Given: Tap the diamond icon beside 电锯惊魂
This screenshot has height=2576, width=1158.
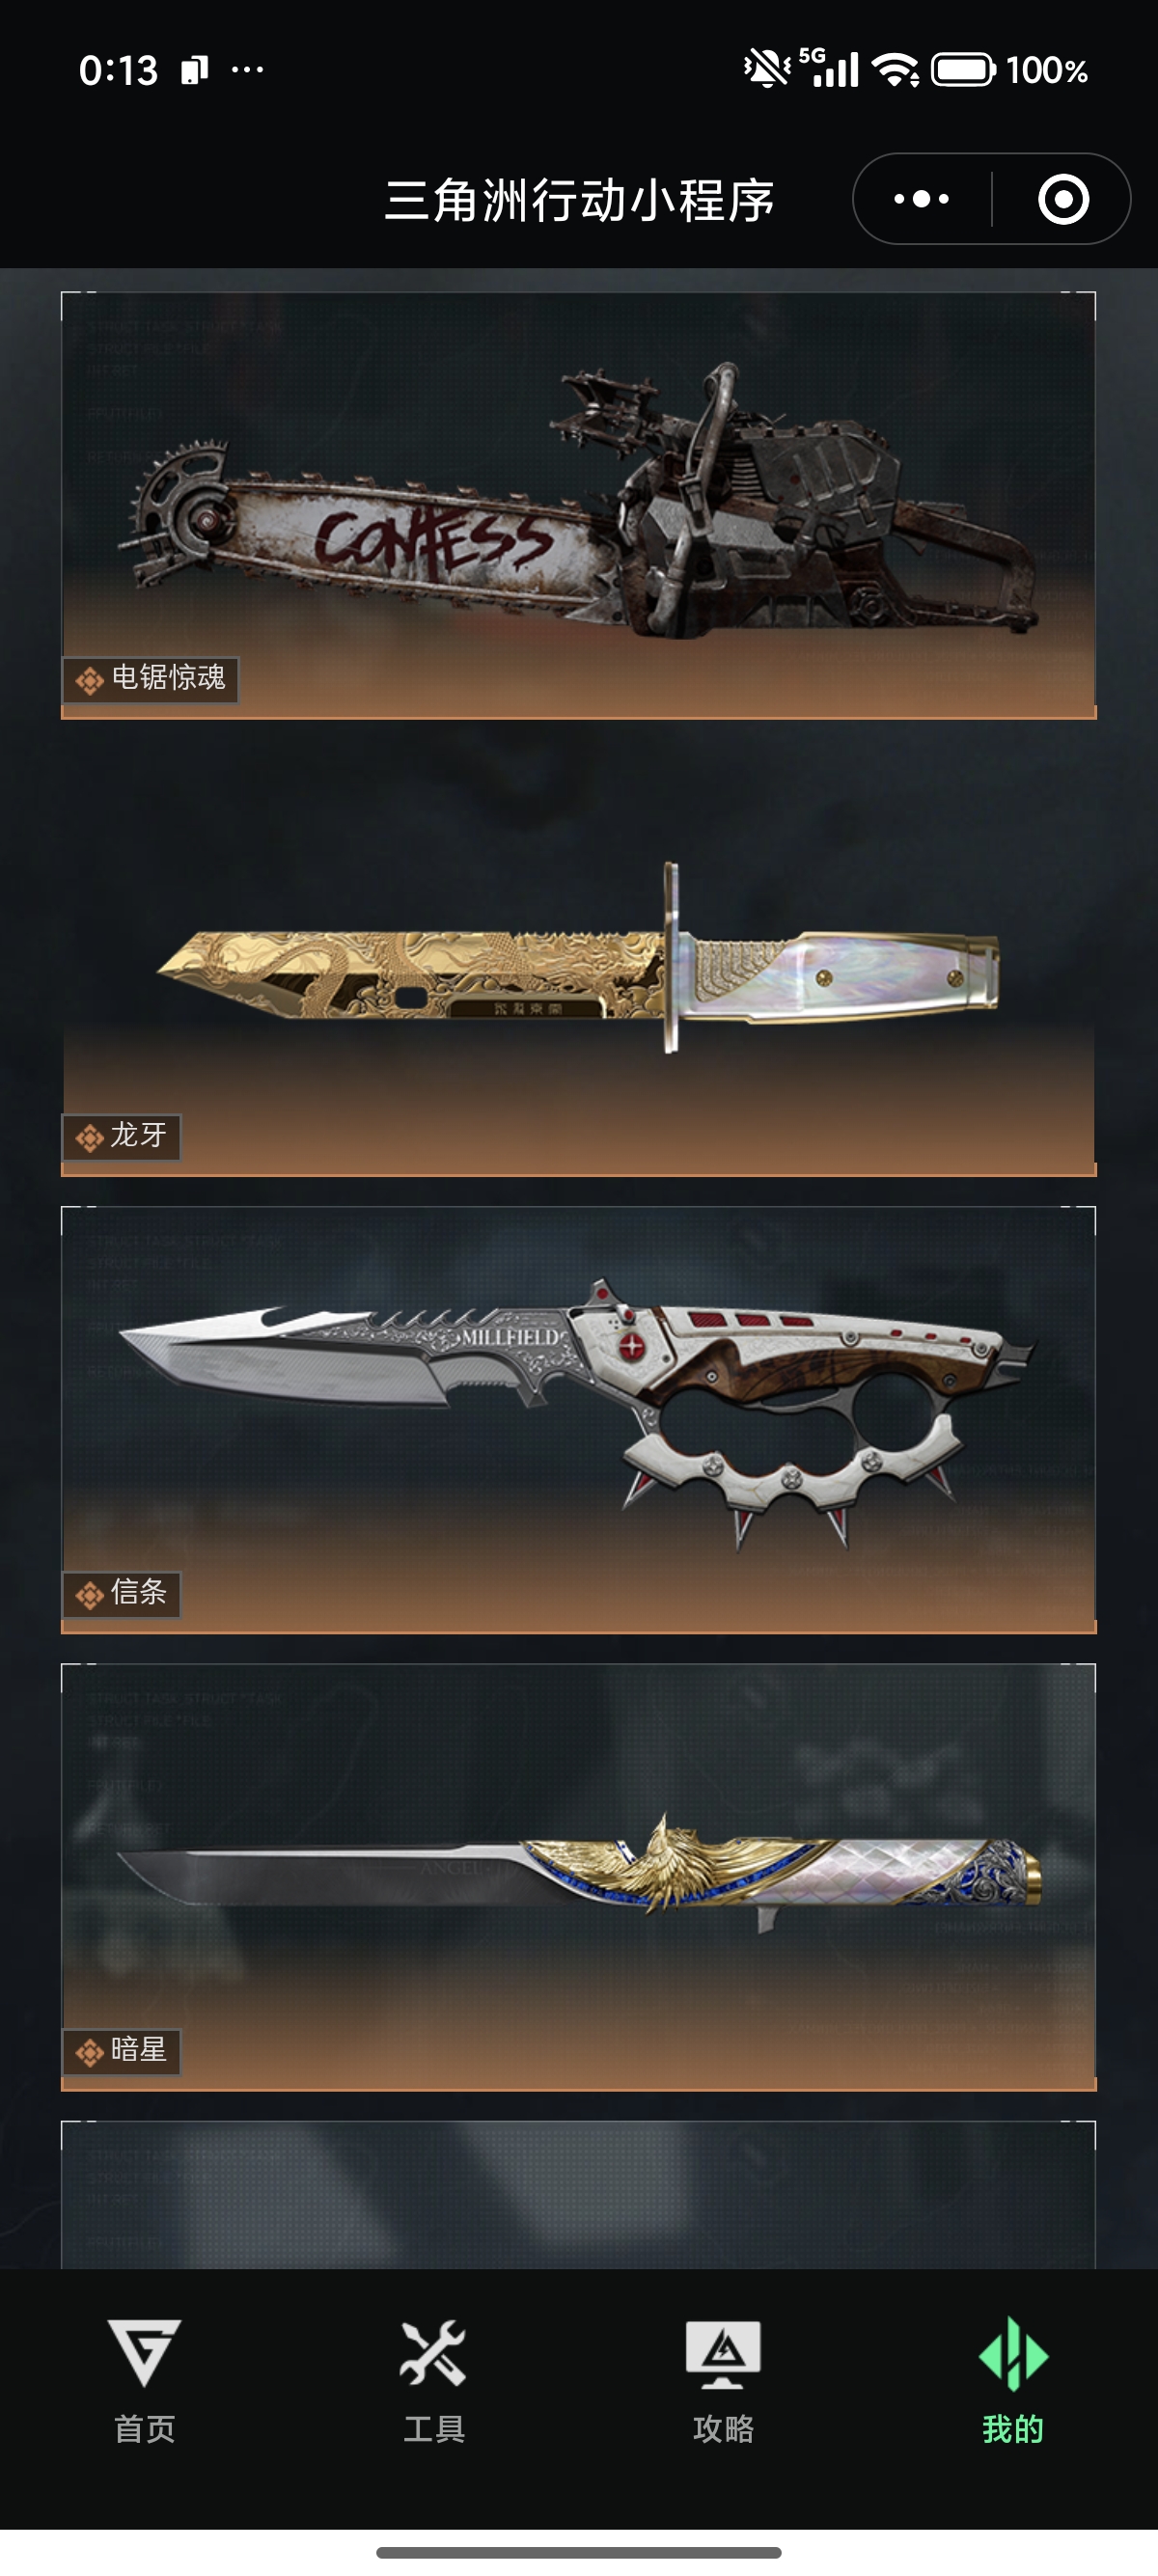Looking at the screenshot, I should click(89, 681).
